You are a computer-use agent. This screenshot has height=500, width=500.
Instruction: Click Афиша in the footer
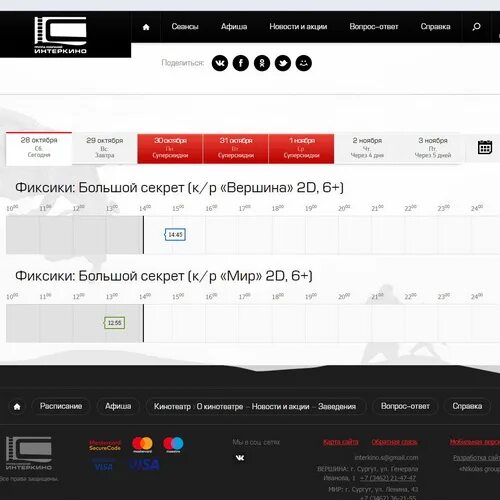click(118, 406)
